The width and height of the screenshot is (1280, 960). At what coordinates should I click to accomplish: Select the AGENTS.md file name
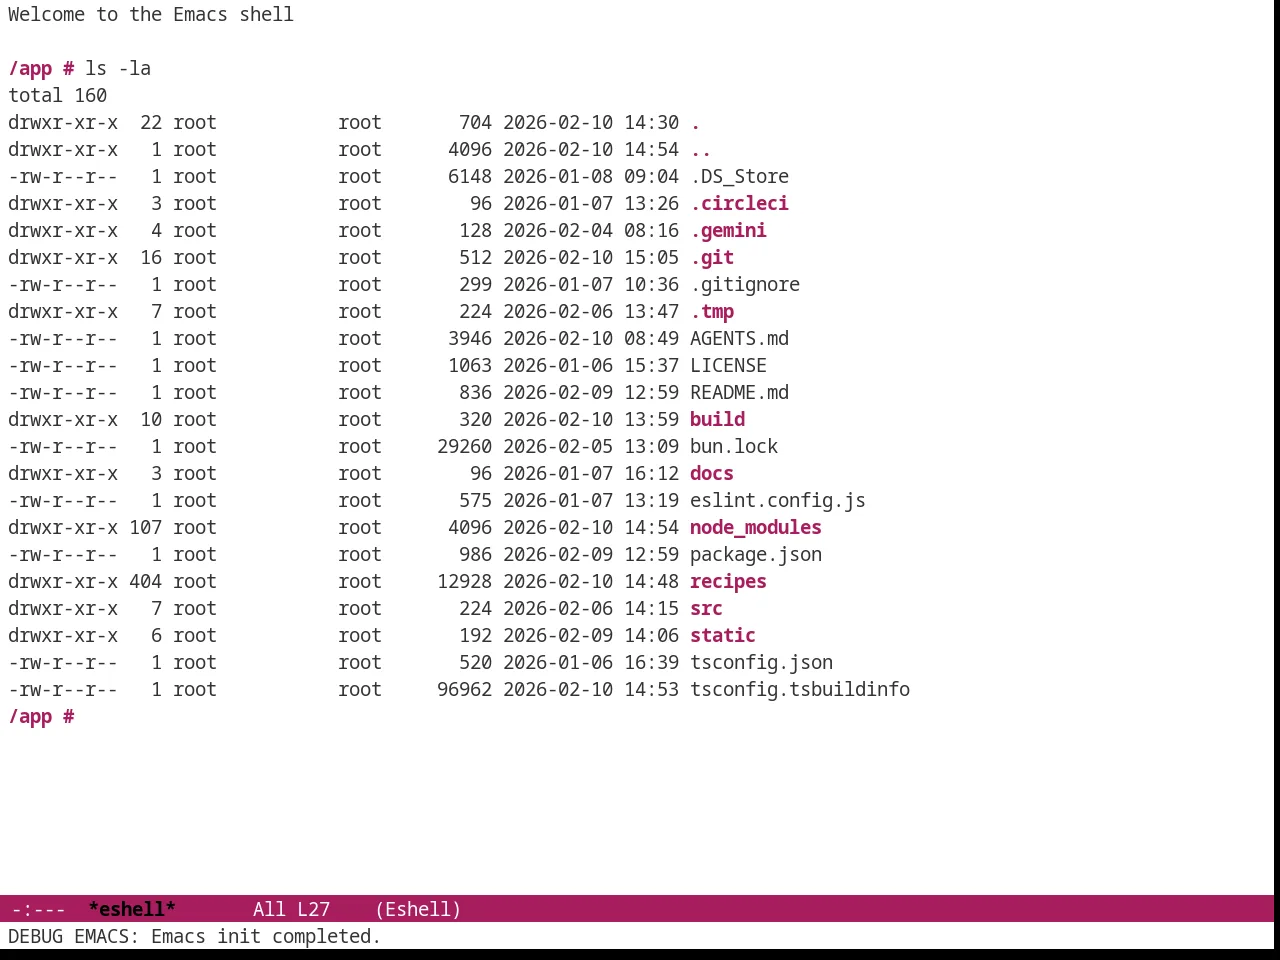(x=739, y=338)
